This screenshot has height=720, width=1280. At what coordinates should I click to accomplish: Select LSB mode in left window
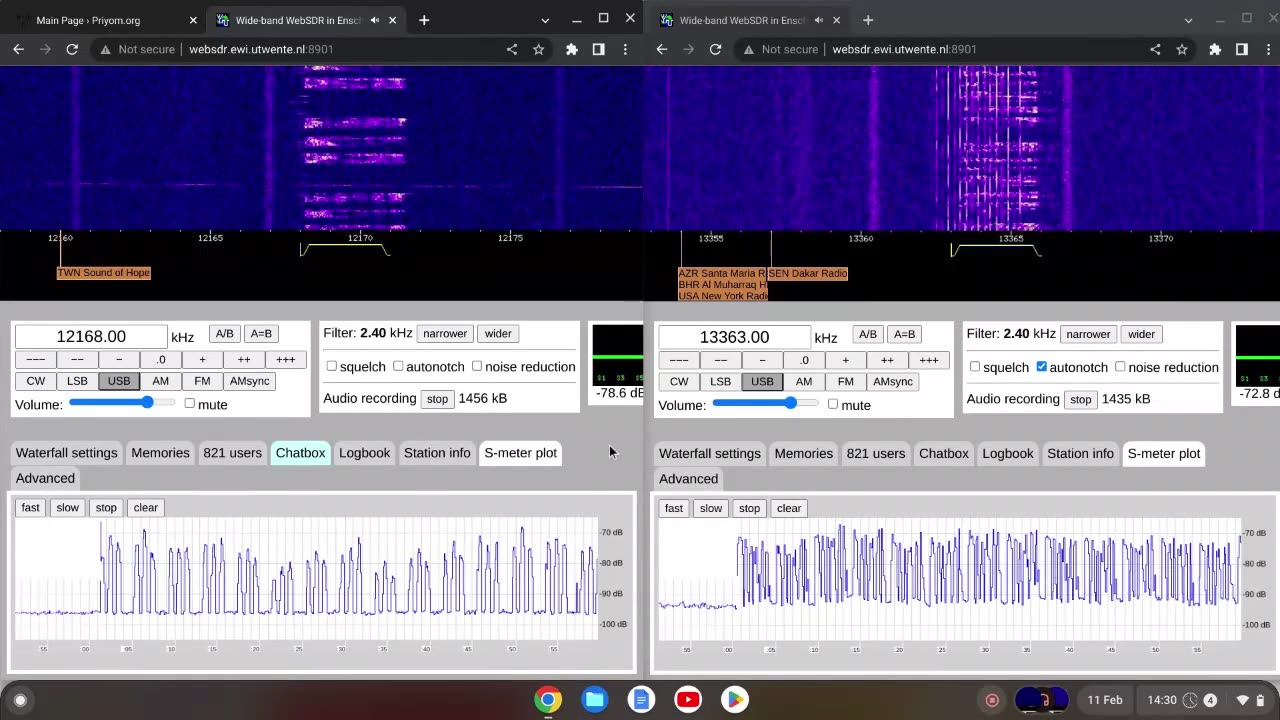(x=77, y=381)
